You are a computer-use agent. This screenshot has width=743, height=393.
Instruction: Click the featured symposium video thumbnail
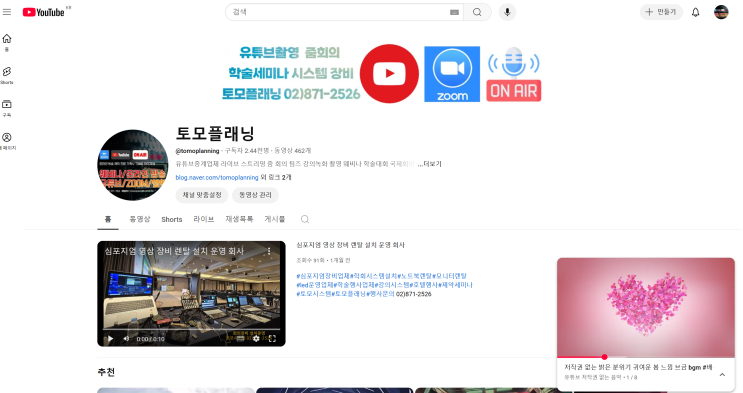click(x=191, y=294)
